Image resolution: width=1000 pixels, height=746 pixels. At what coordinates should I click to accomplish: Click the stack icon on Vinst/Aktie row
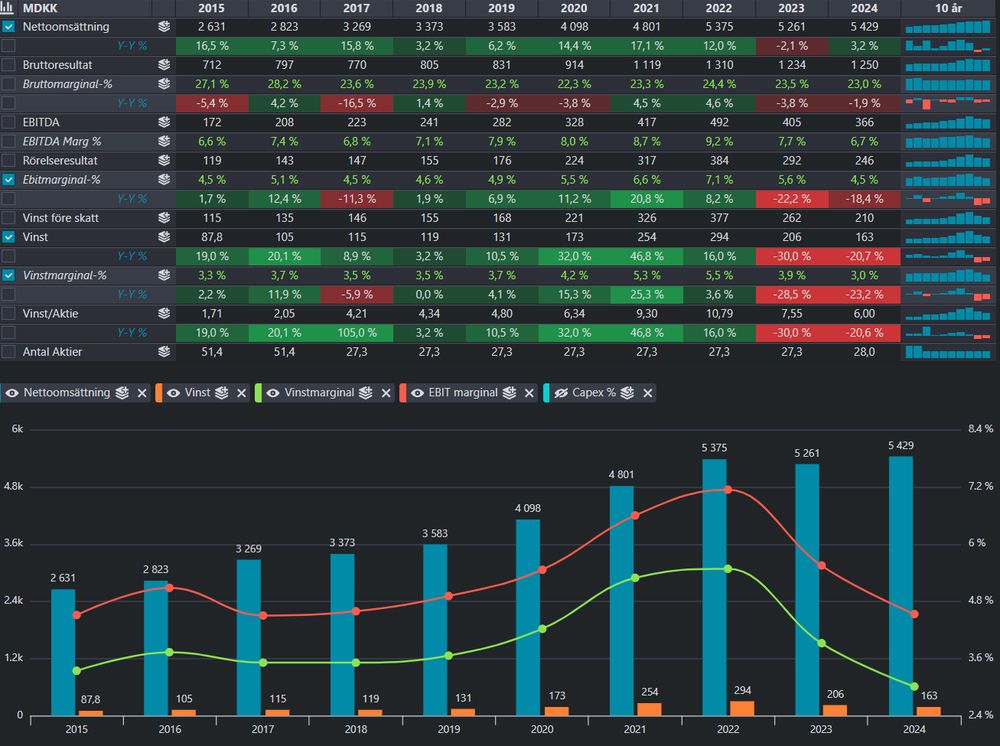point(164,314)
